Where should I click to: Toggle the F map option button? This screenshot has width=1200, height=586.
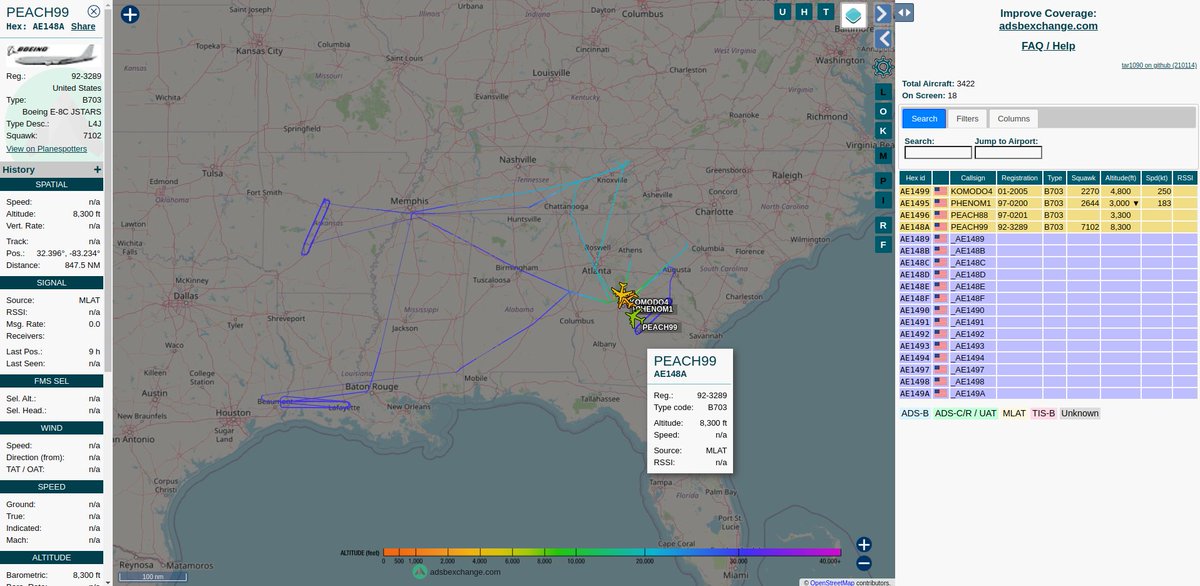[883, 245]
